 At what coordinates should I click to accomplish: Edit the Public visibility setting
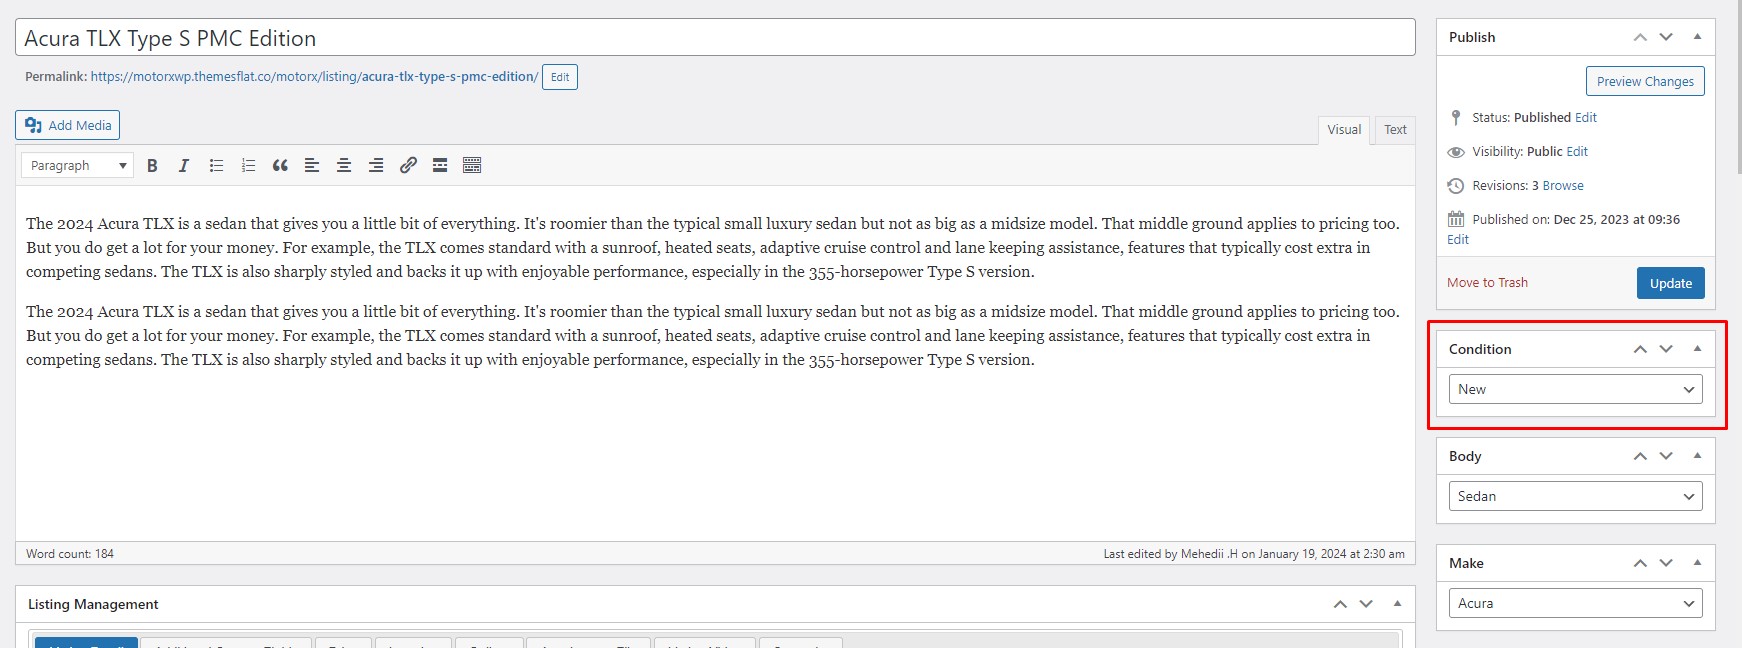[x=1577, y=152]
